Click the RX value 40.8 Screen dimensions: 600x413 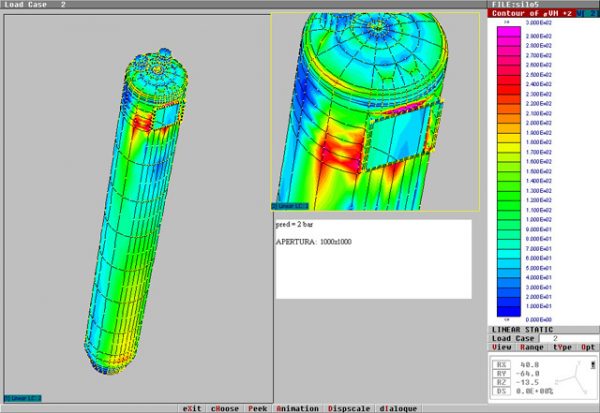530,365
